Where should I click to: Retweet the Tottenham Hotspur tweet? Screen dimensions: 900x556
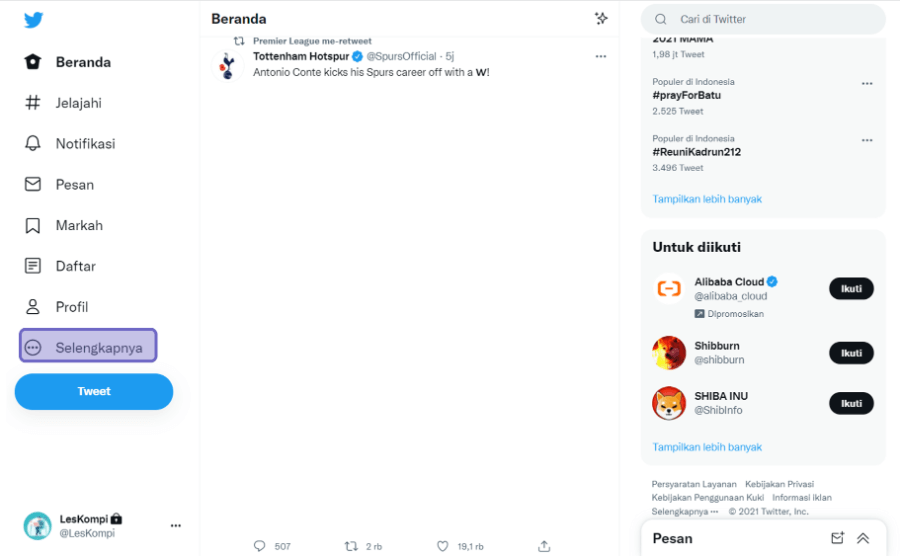pos(351,546)
